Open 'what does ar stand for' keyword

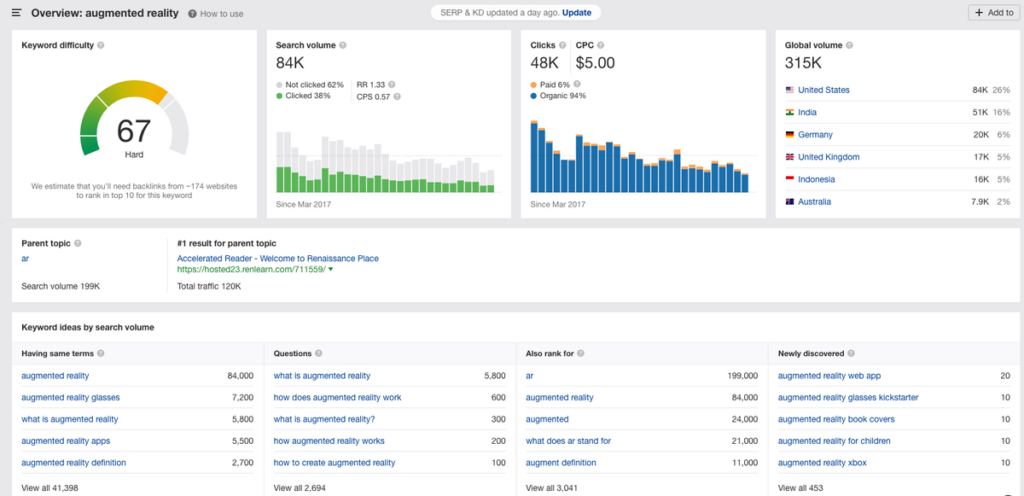point(568,441)
